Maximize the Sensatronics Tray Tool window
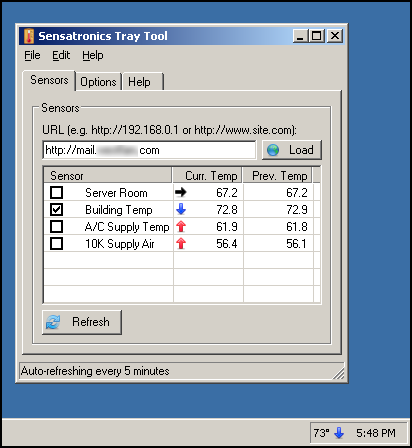This screenshot has width=412, height=448. [x=317, y=36]
